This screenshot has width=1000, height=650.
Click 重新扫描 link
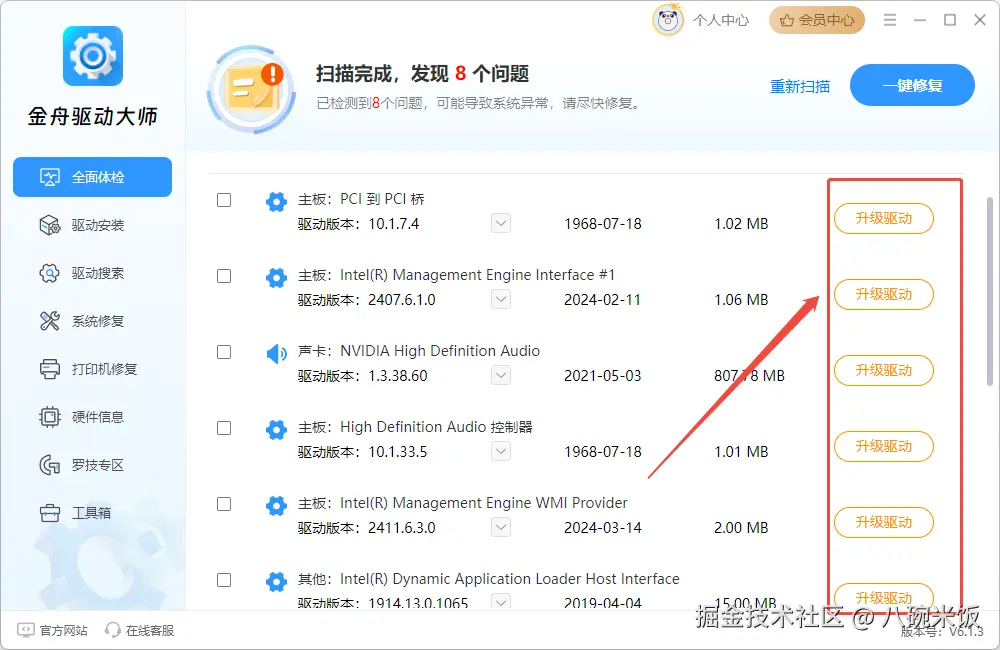(x=800, y=86)
